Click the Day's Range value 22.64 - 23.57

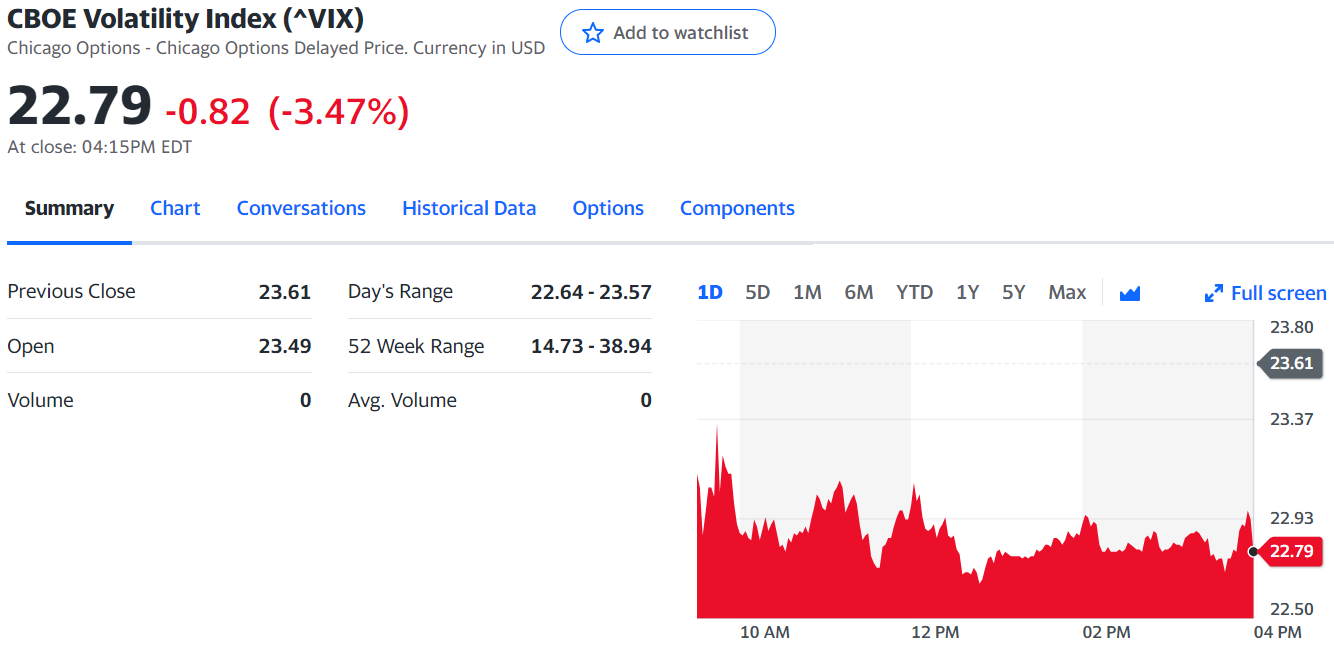click(591, 292)
